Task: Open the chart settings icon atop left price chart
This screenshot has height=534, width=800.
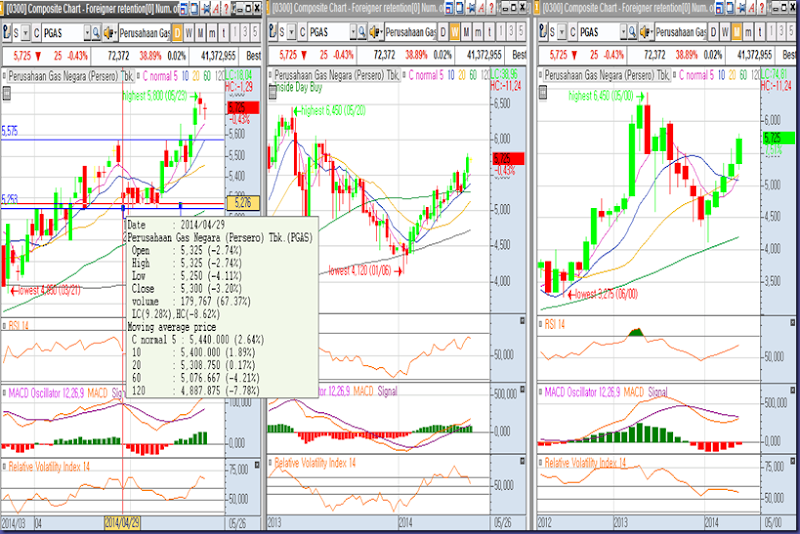Action: tap(6, 94)
